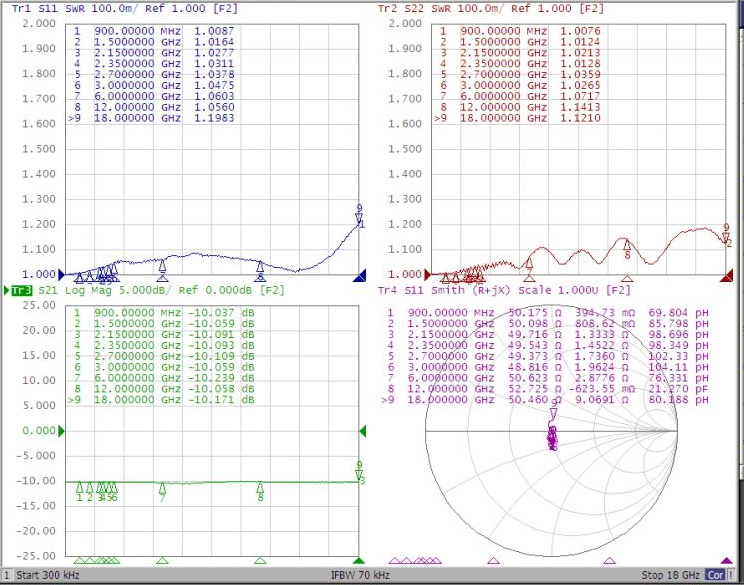Click the IFBW 70 kHz setting
This screenshot has height=585, width=744.
[362, 576]
